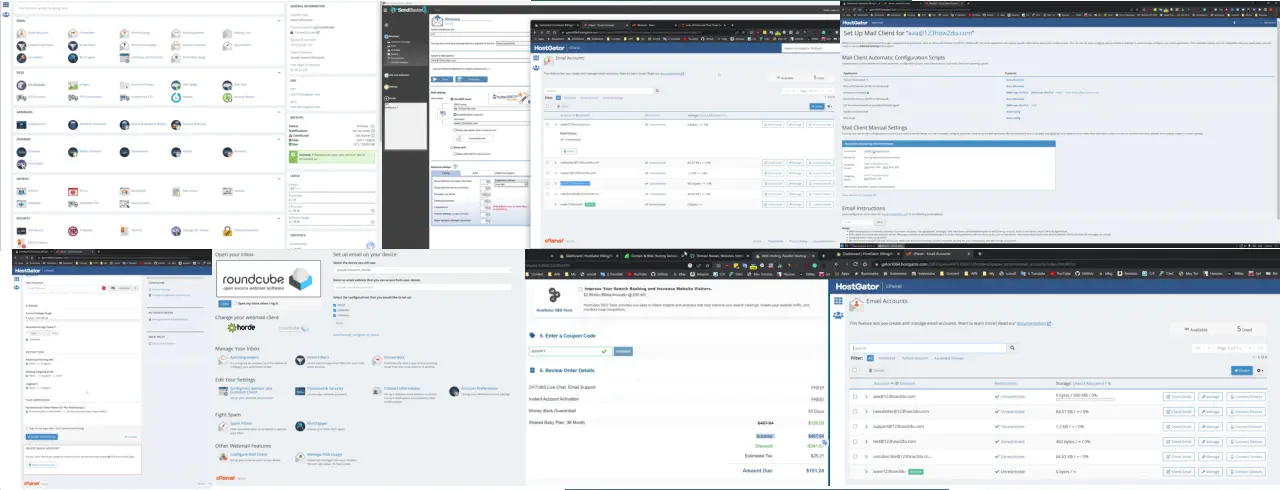Expand the support@123how2do.com account row

867,425
